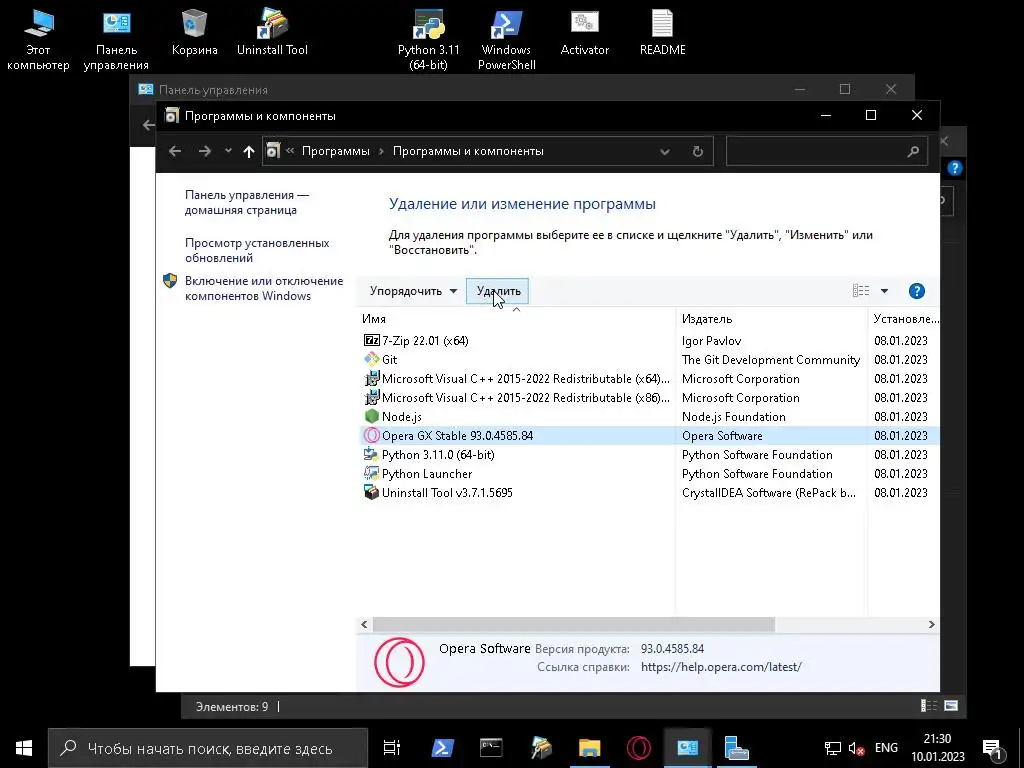
Task: Click the muted volume tray icon
Action: pyautogui.click(x=856, y=748)
